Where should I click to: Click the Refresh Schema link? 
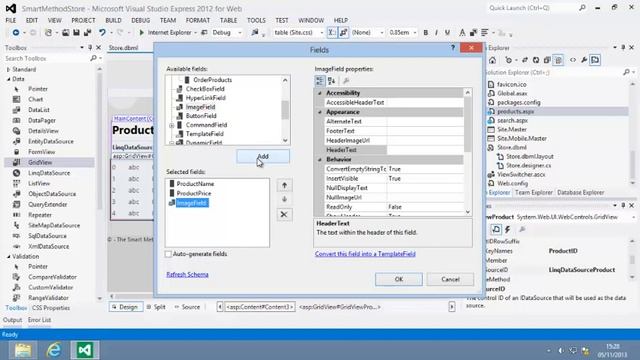tap(187, 274)
